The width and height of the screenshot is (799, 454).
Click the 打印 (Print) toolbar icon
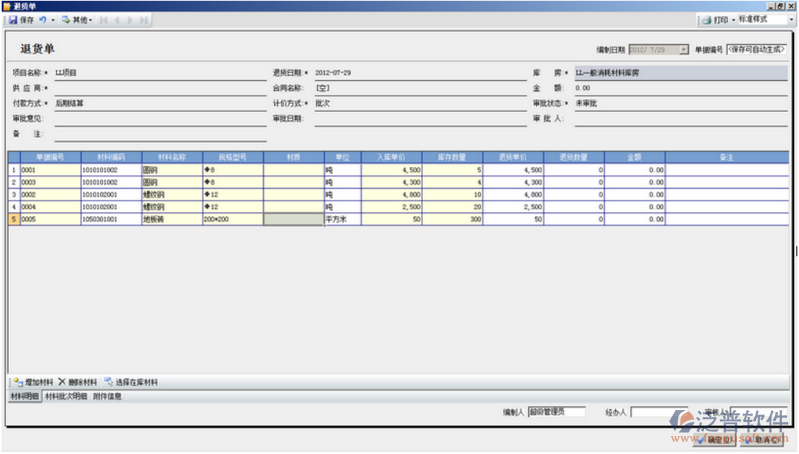click(x=713, y=20)
